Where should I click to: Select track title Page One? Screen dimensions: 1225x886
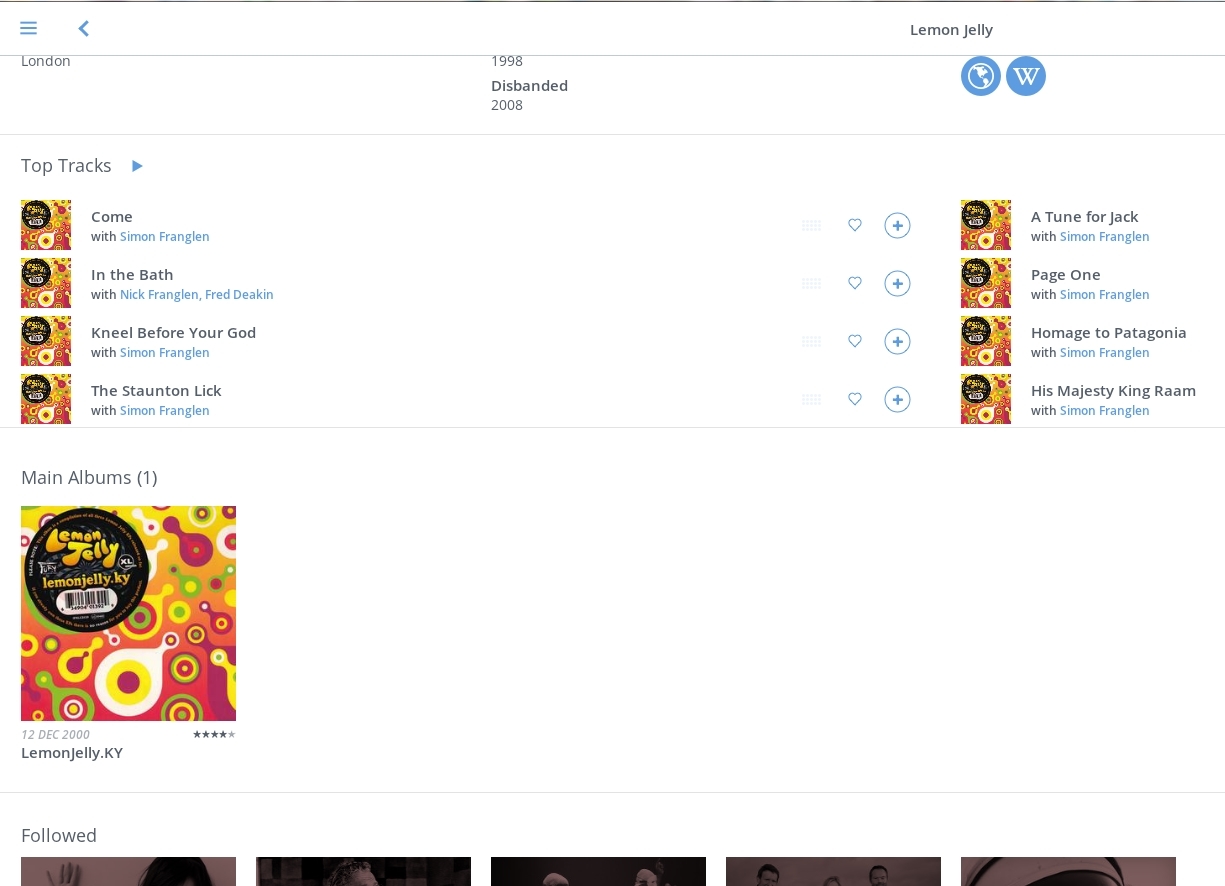pyautogui.click(x=1066, y=275)
